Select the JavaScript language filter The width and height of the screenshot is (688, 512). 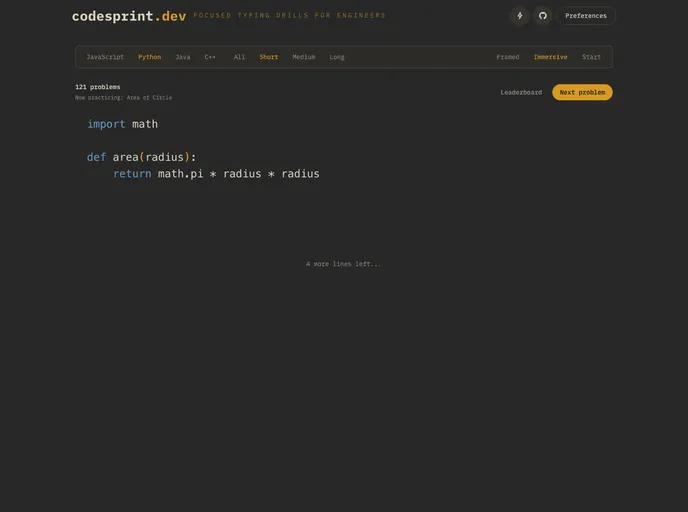tap(105, 57)
